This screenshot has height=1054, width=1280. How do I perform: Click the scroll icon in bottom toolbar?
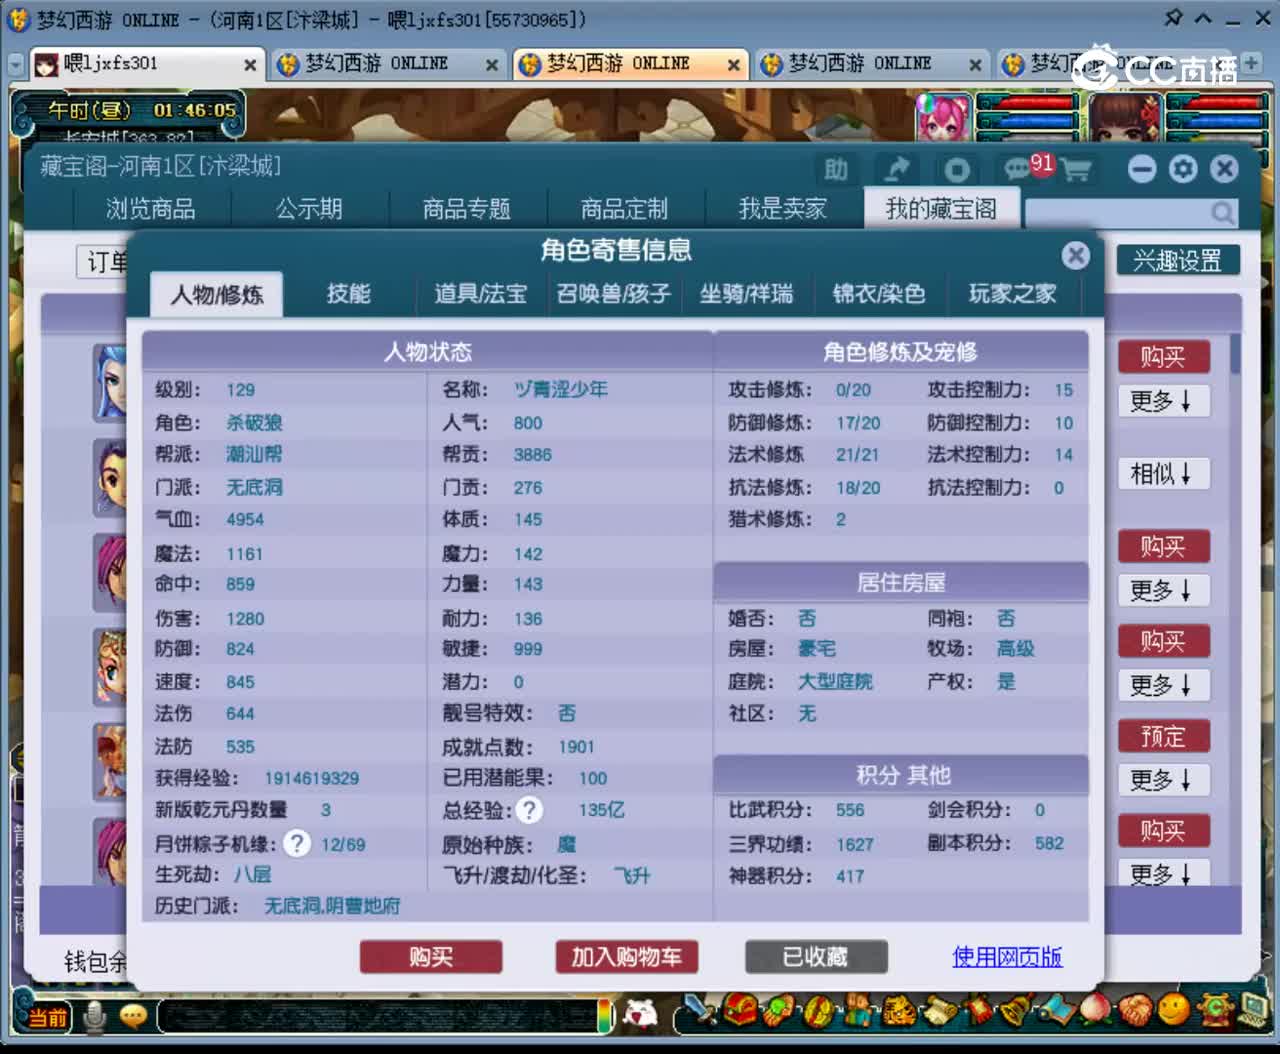click(x=940, y=1011)
